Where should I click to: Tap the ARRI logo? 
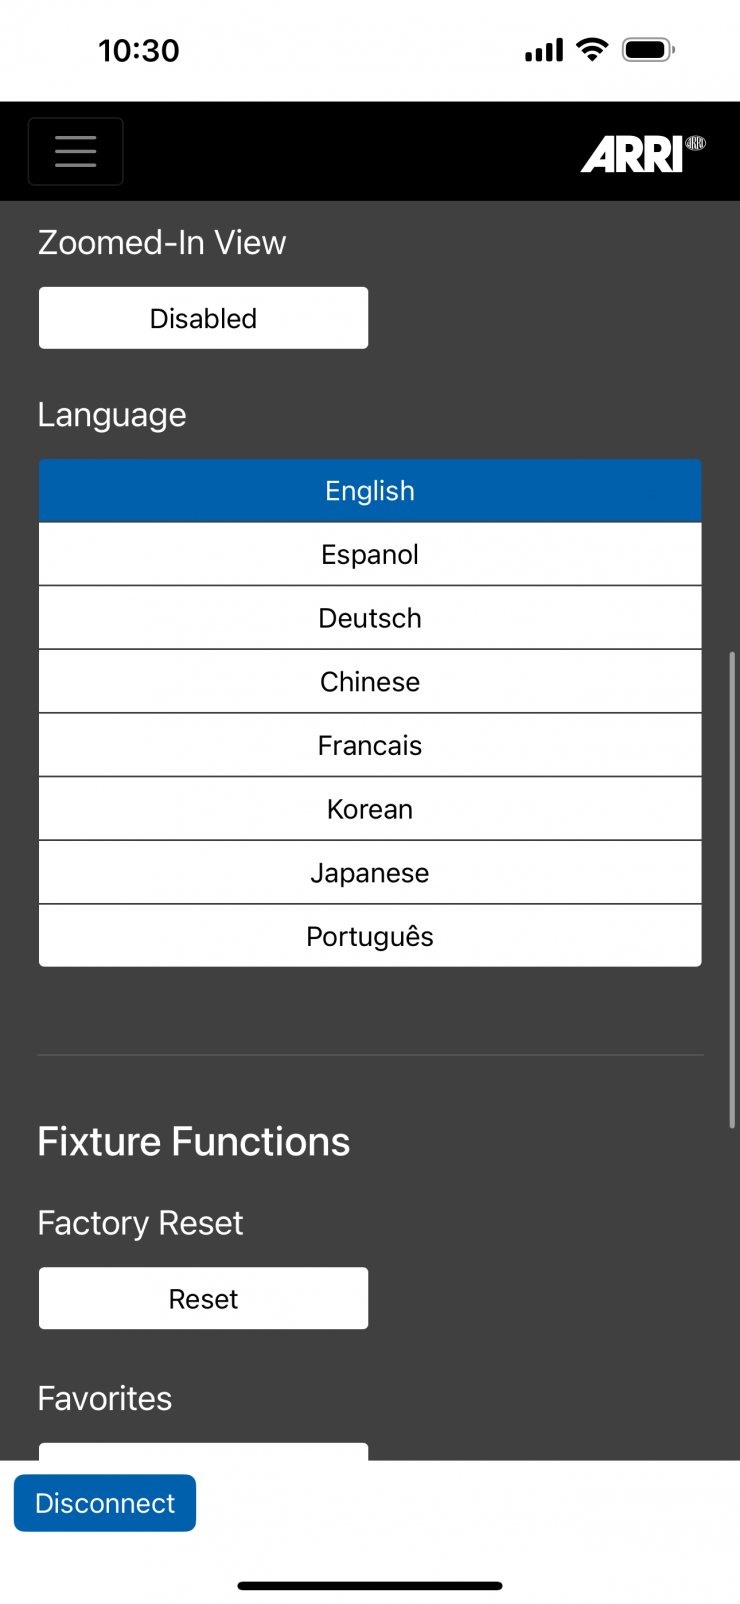tap(642, 155)
